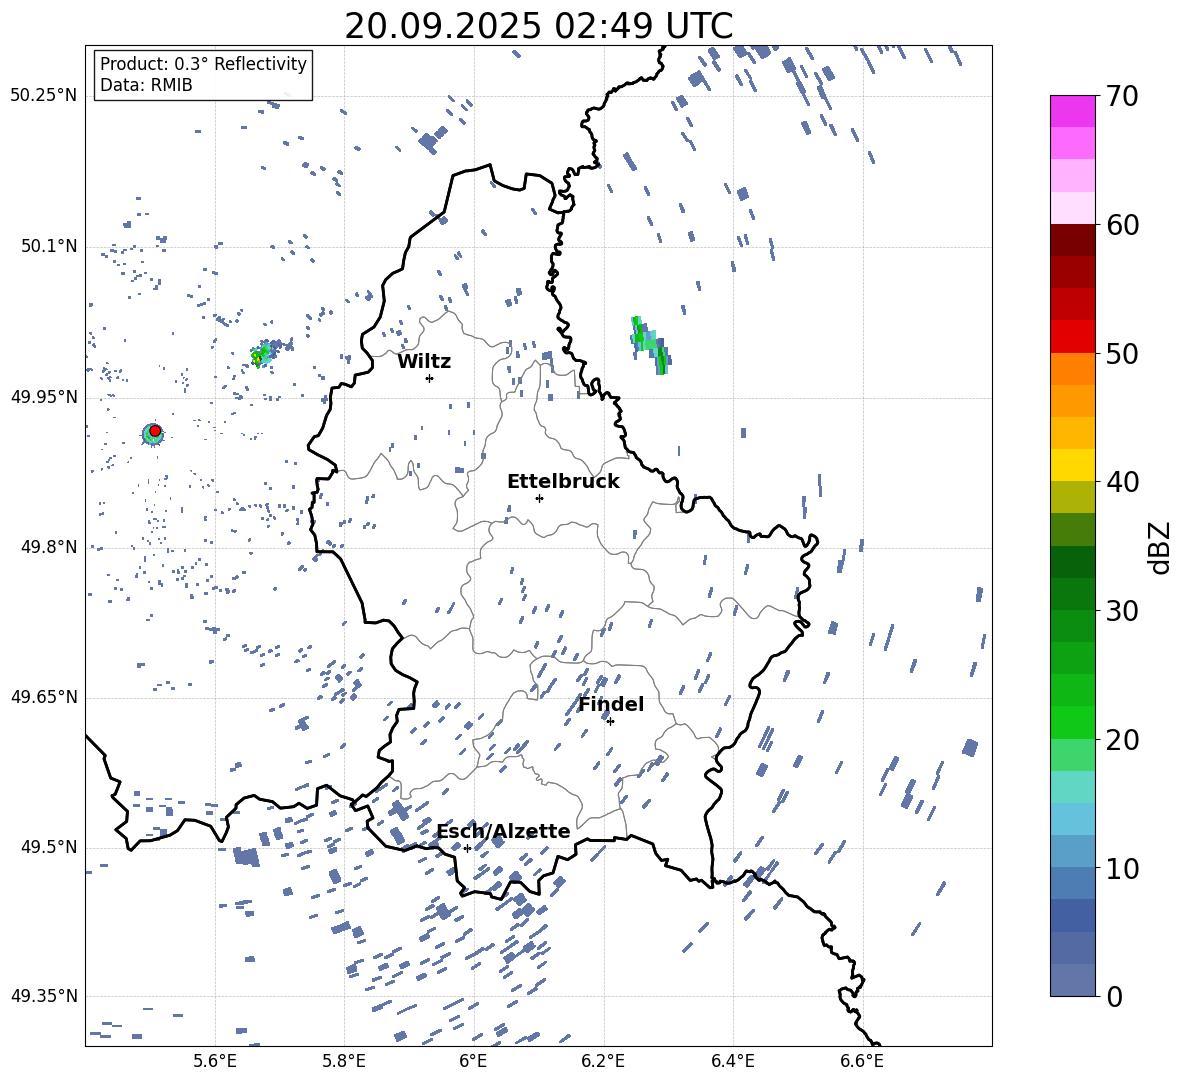Click the Esch/Alzette cross marker
The height and width of the screenshot is (1081, 1184).
point(467,848)
